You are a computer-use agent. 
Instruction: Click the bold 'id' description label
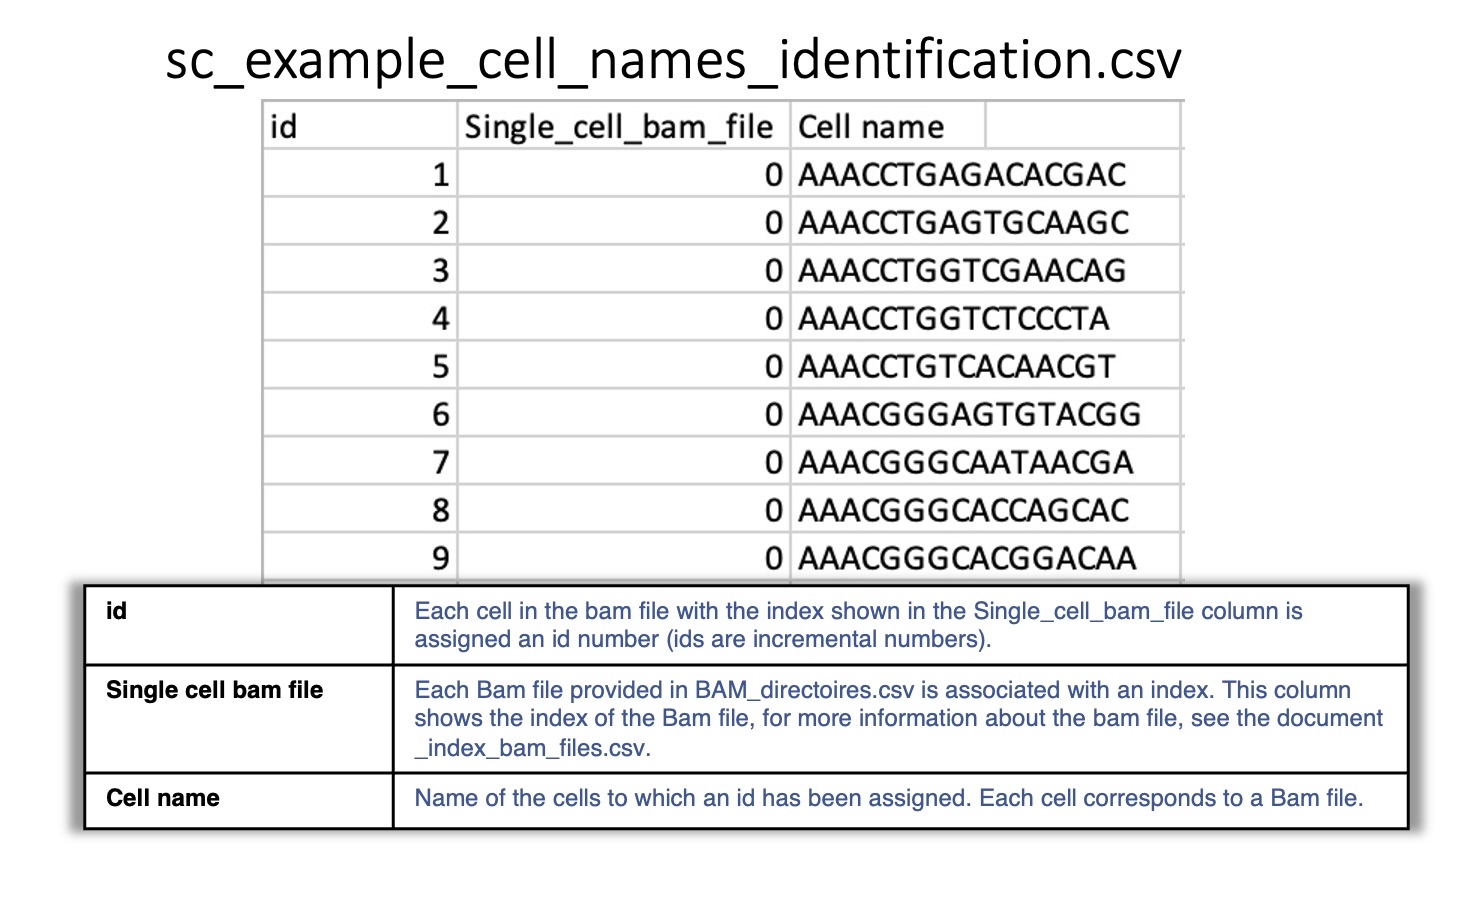(x=116, y=611)
